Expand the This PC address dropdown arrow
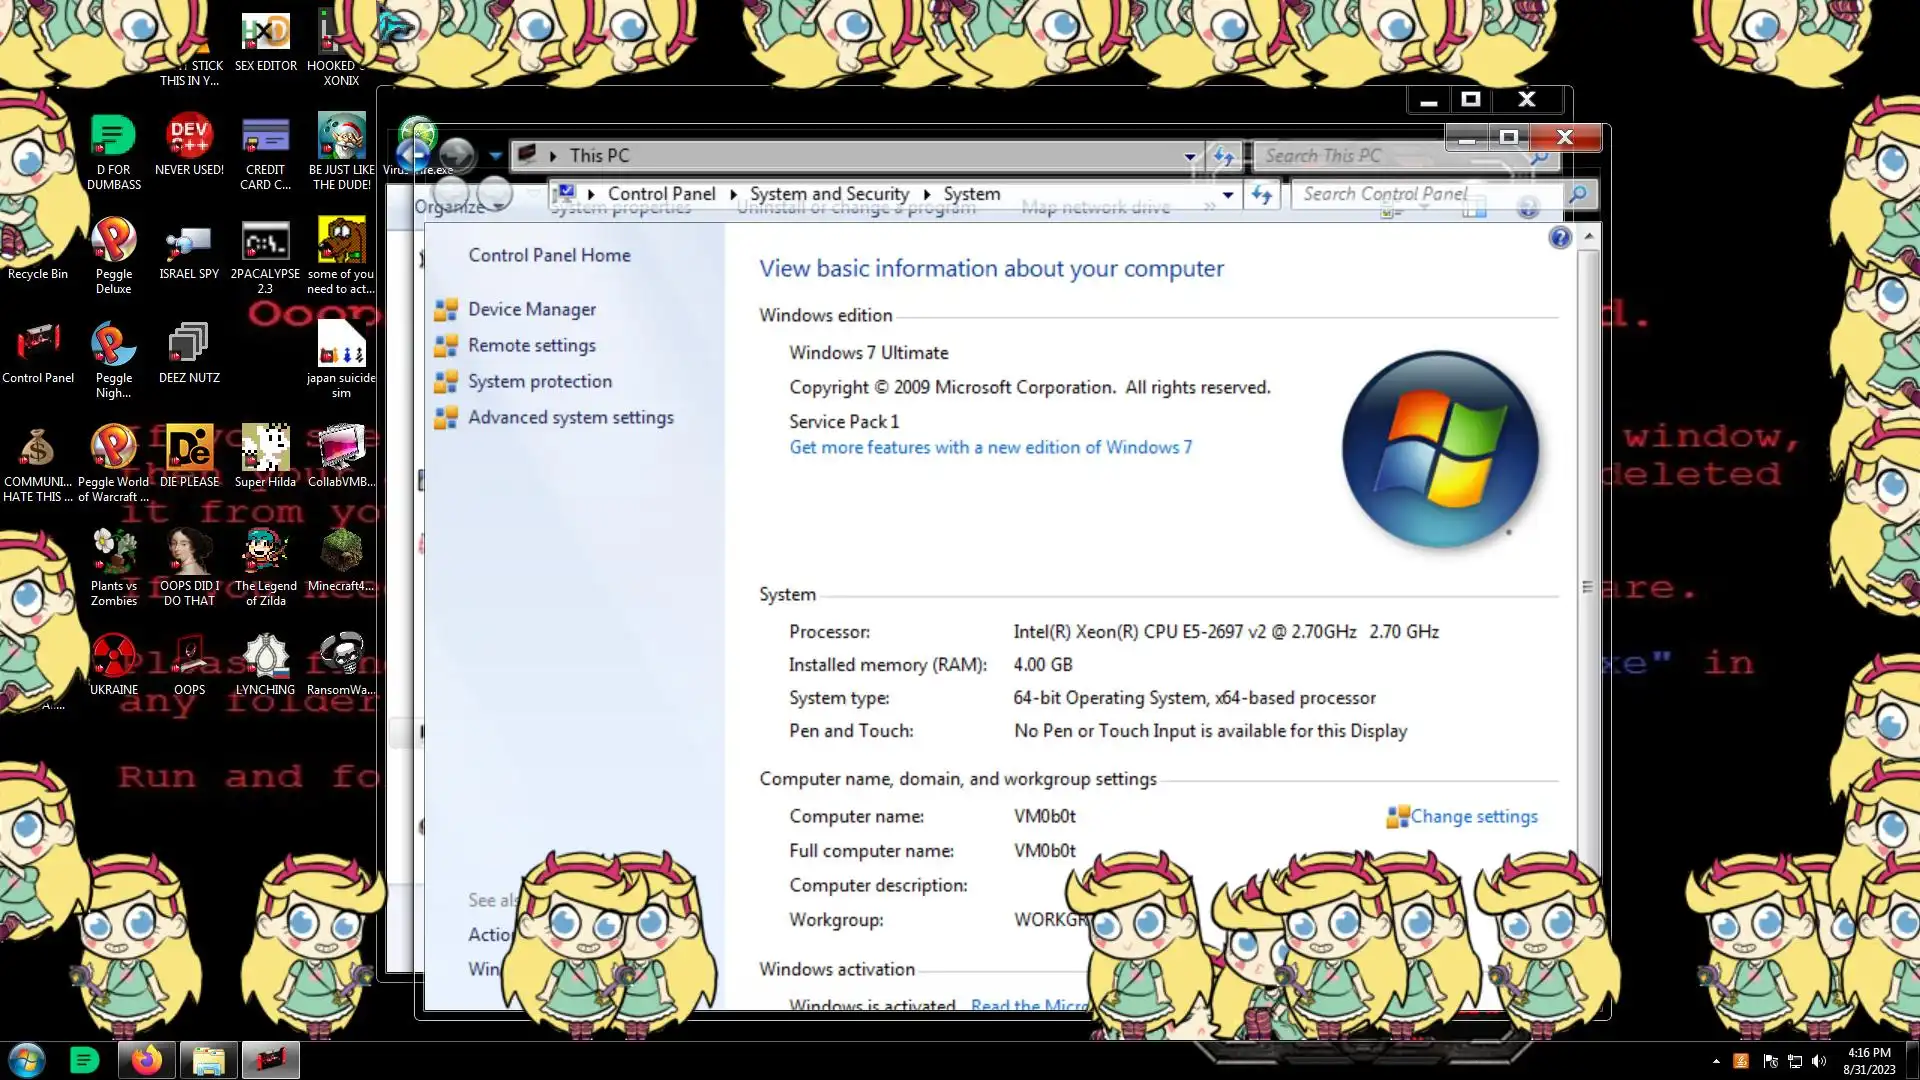Image resolution: width=1920 pixels, height=1080 pixels. pyautogui.click(x=1189, y=156)
